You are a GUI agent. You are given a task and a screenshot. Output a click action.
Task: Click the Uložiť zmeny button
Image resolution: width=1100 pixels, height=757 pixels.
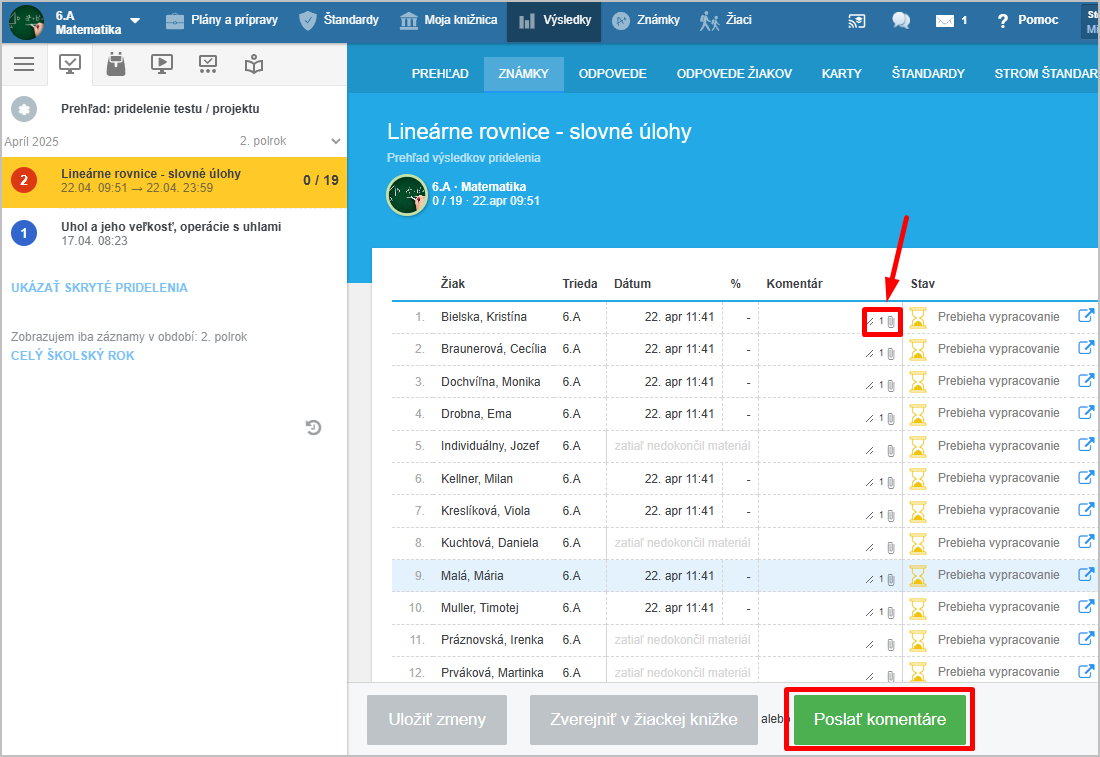pyautogui.click(x=436, y=720)
